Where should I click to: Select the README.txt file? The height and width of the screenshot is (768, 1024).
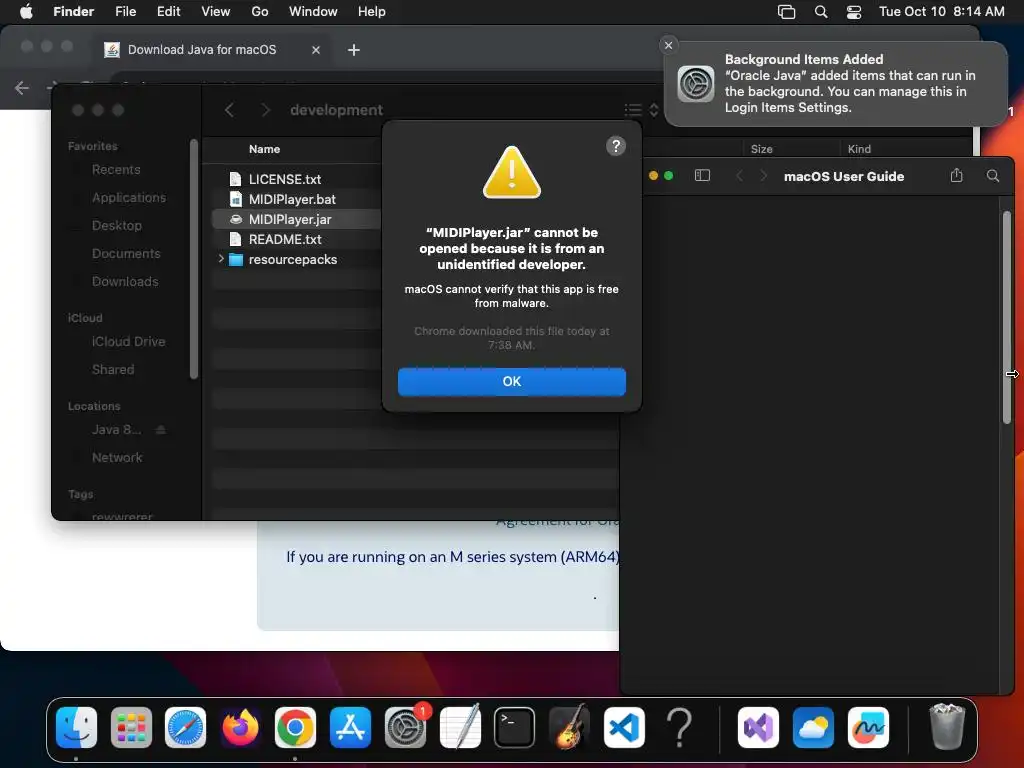pos(285,240)
